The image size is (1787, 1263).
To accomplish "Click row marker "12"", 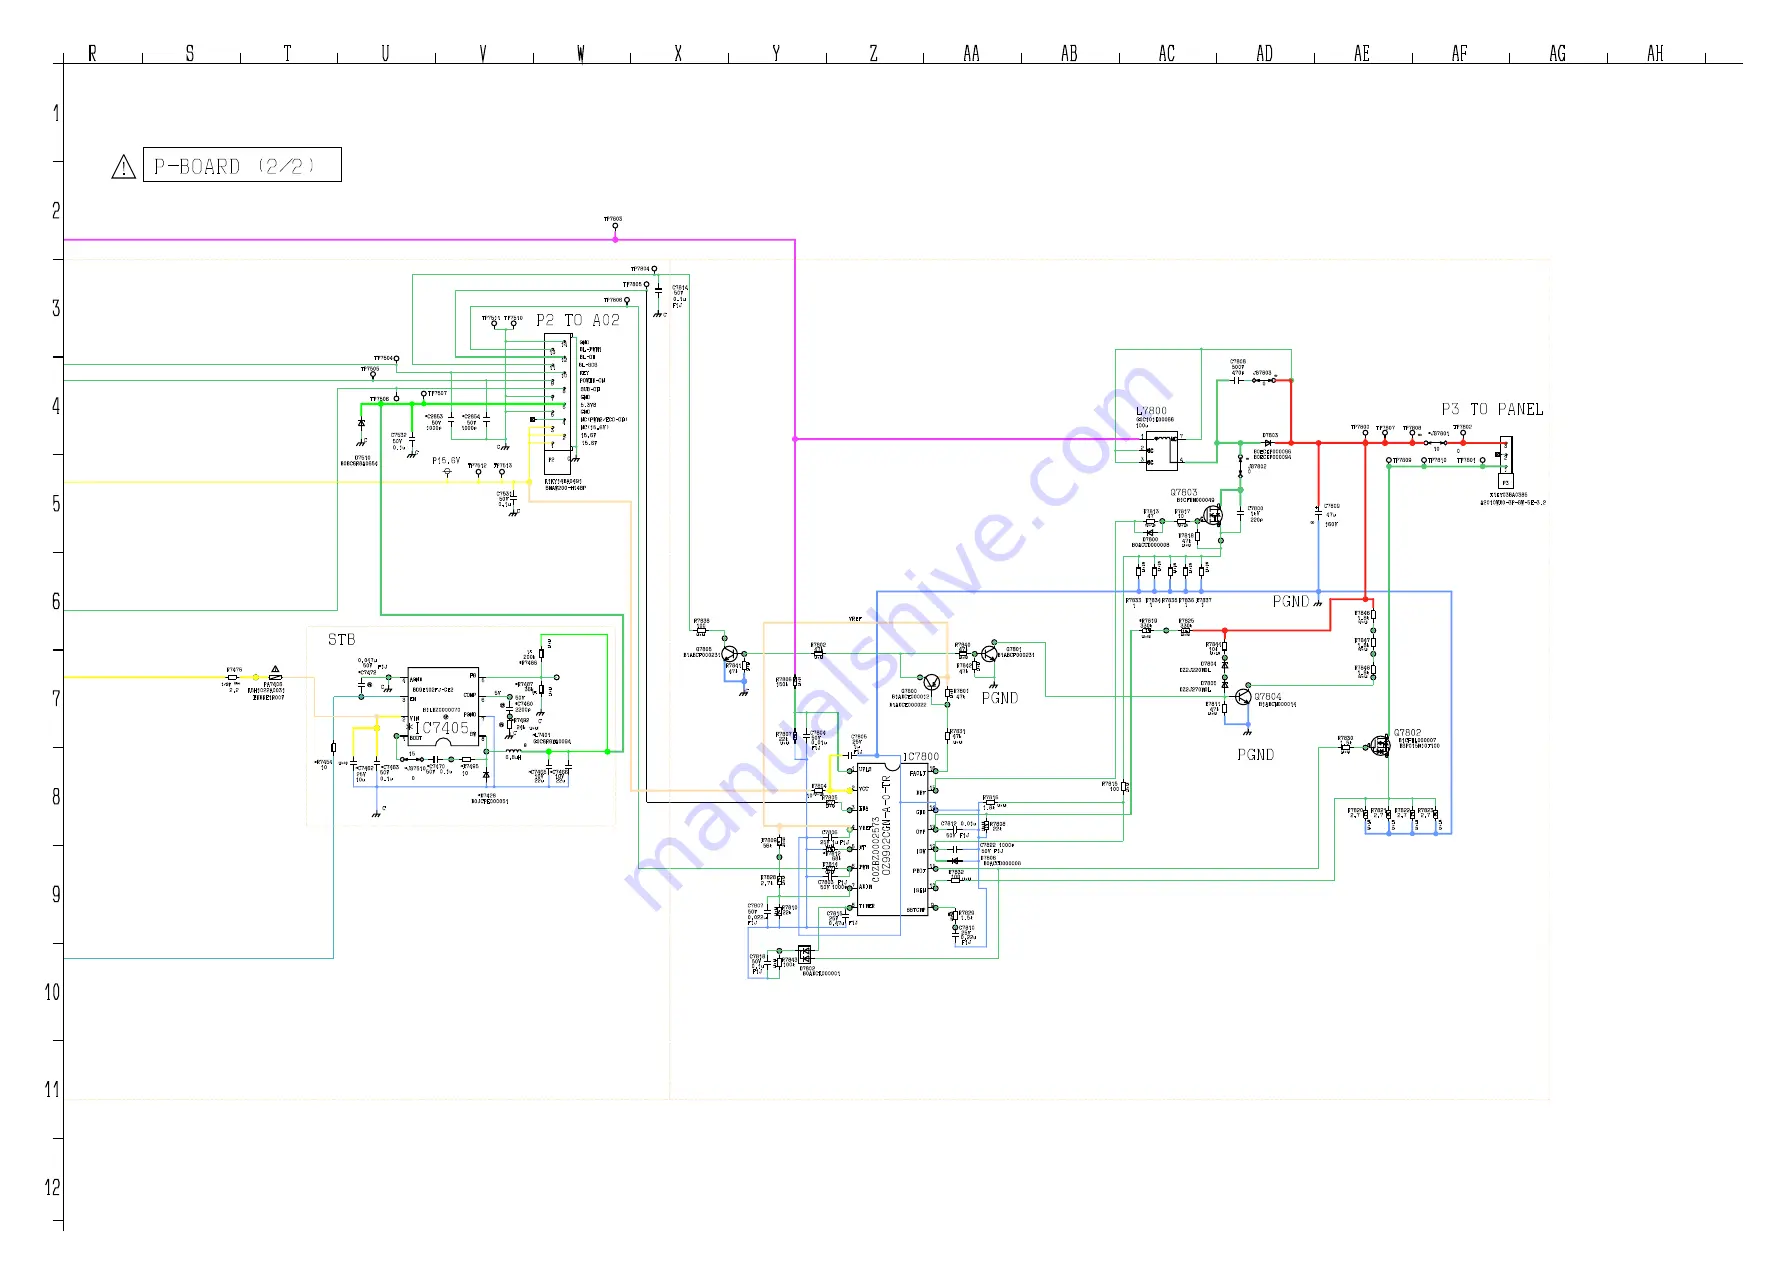I will pos(52,1188).
